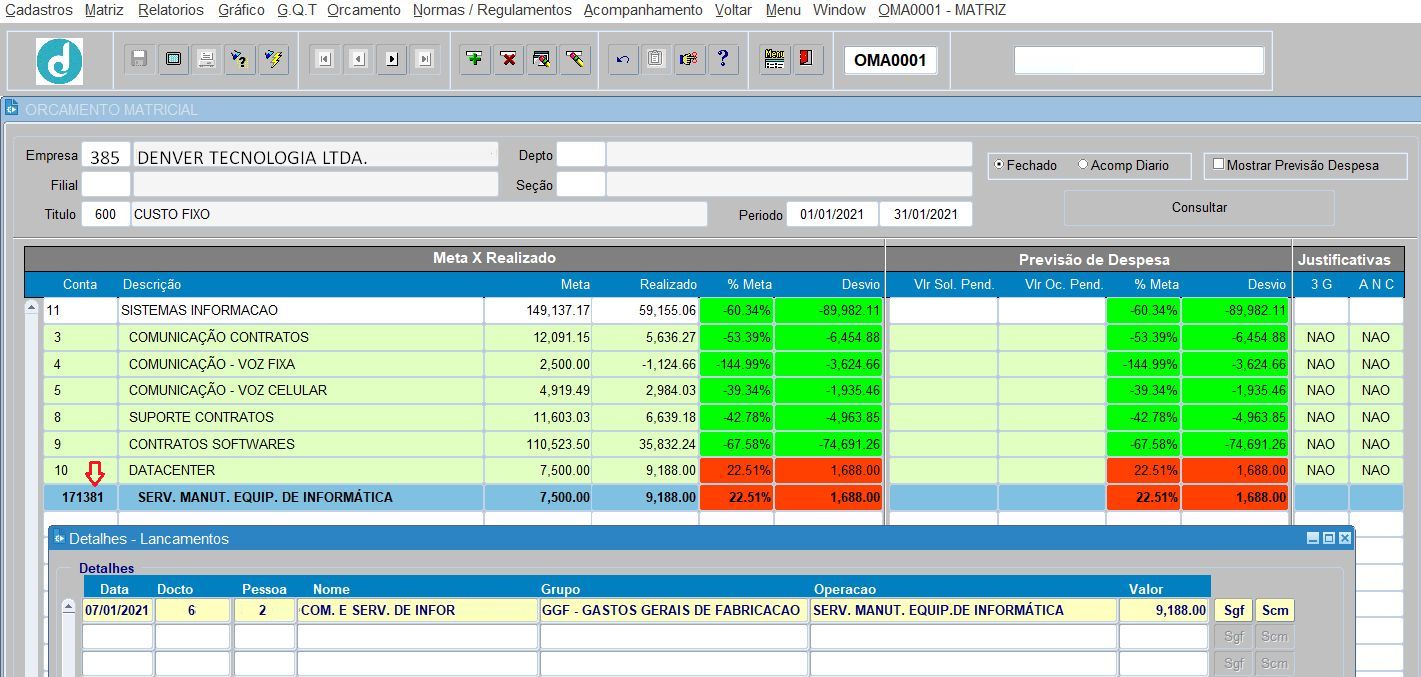Click the 3 G justification NAO for DATACENTER
Viewport: 1421px width, 677px height.
coord(1320,470)
